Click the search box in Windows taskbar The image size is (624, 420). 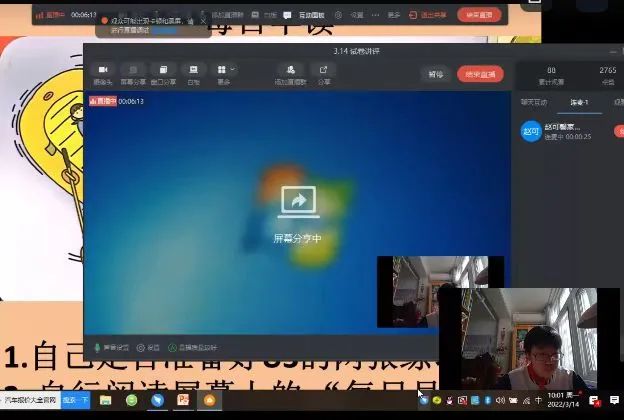point(30,400)
